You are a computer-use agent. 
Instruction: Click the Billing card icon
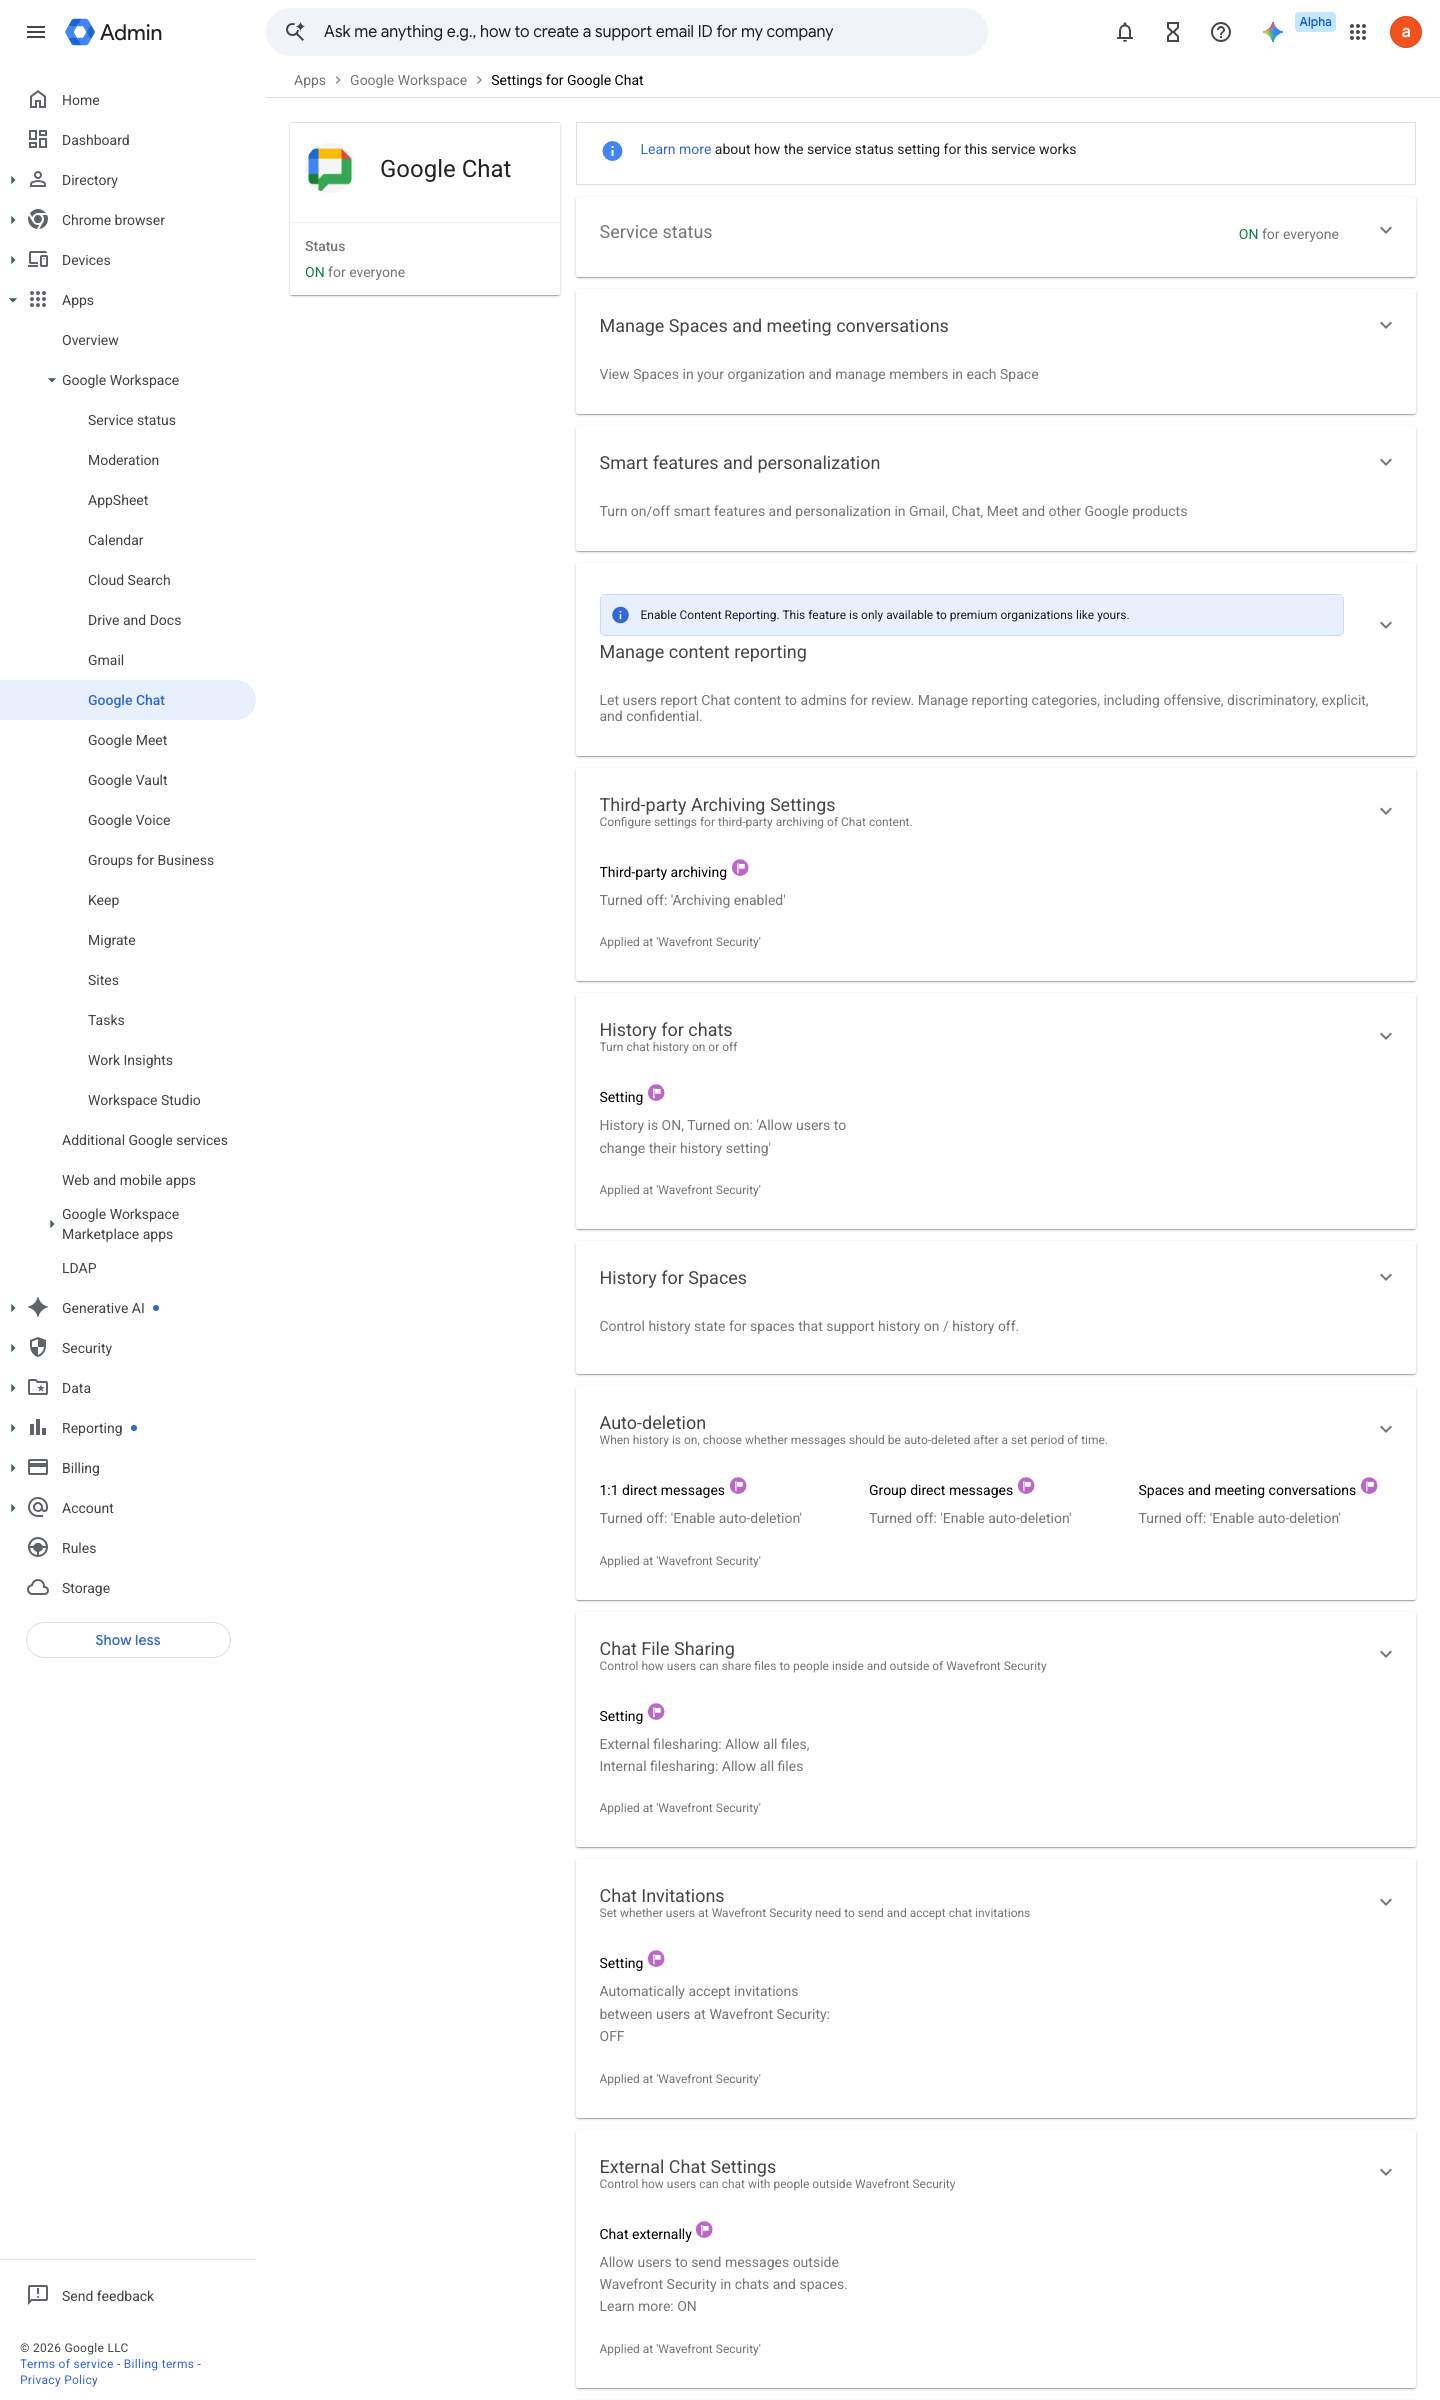(x=38, y=1468)
